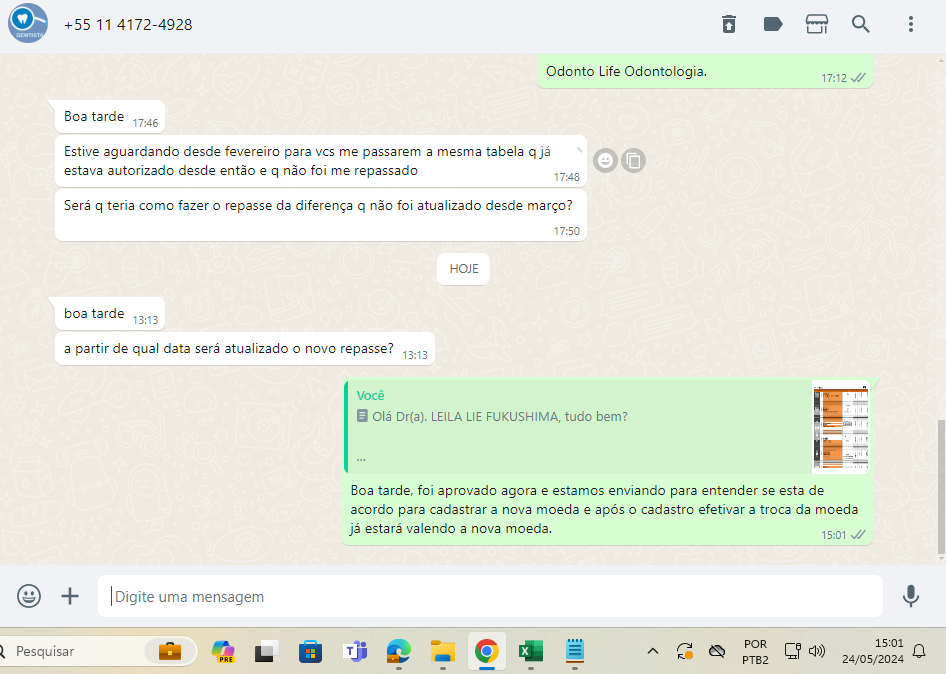Open Windows notifications bell

tap(919, 651)
